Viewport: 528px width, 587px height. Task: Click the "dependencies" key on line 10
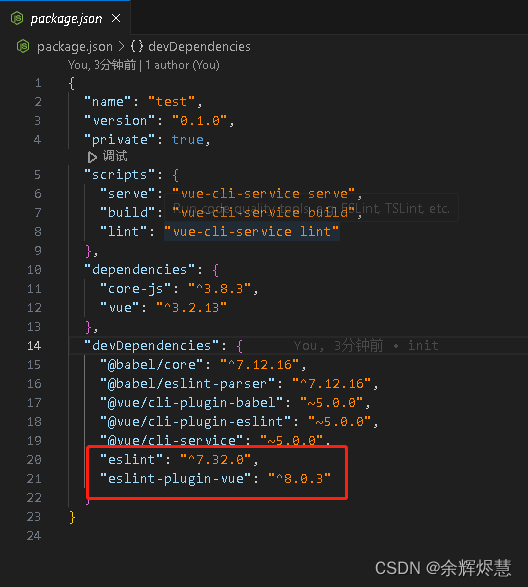click(x=140, y=270)
